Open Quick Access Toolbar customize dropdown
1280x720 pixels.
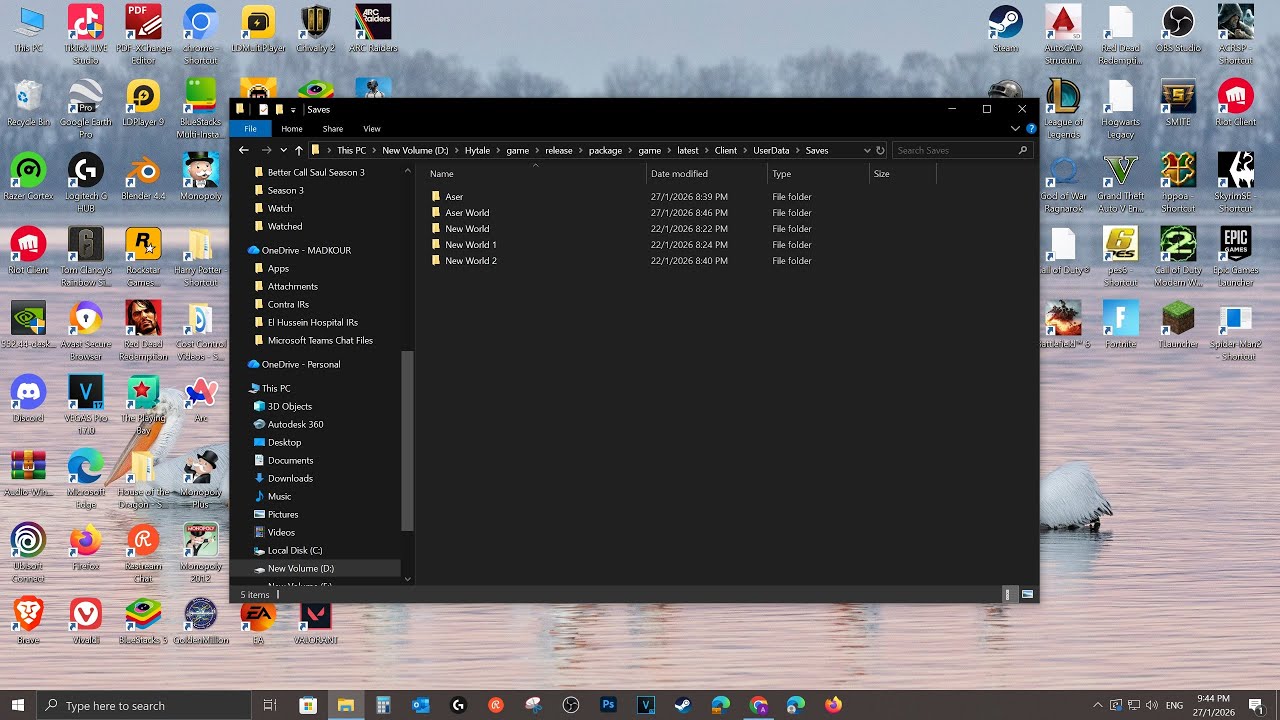[293, 109]
